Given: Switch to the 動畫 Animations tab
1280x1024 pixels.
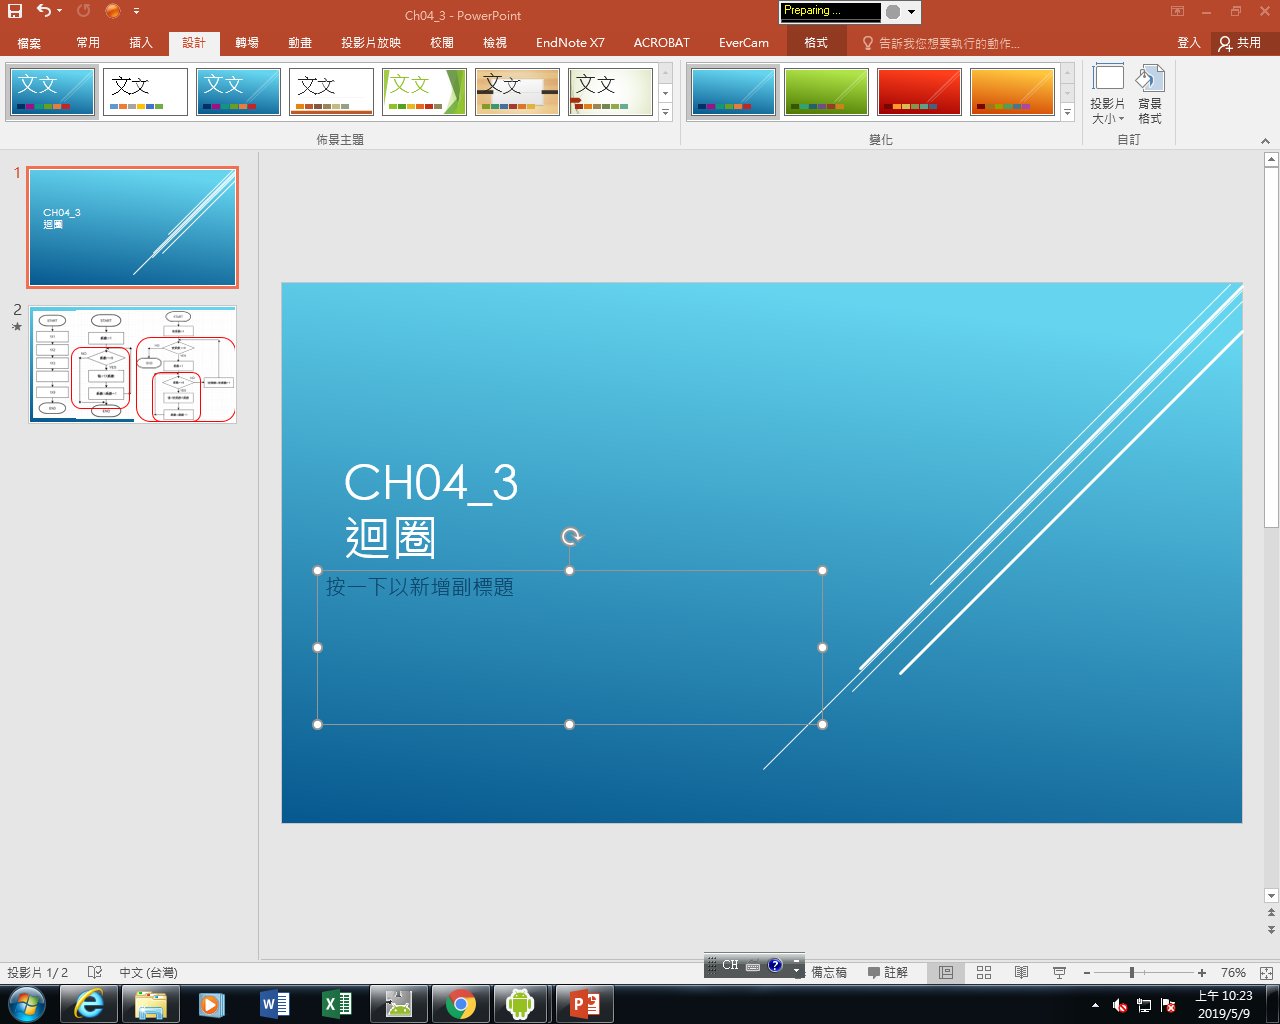Looking at the screenshot, I should (x=300, y=43).
